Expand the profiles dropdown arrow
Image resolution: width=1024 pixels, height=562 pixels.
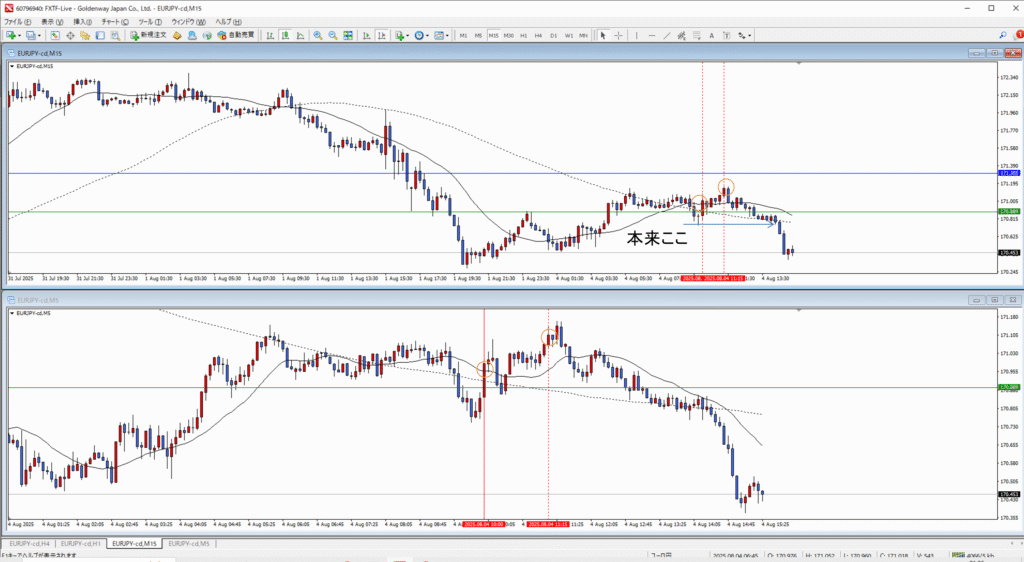coord(39,35)
